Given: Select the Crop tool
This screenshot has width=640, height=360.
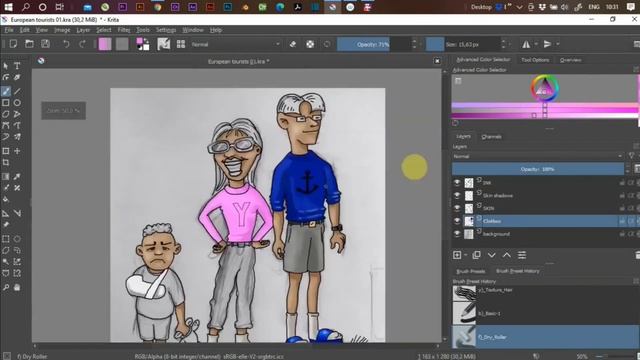Looking at the screenshot, I should point(6,162).
